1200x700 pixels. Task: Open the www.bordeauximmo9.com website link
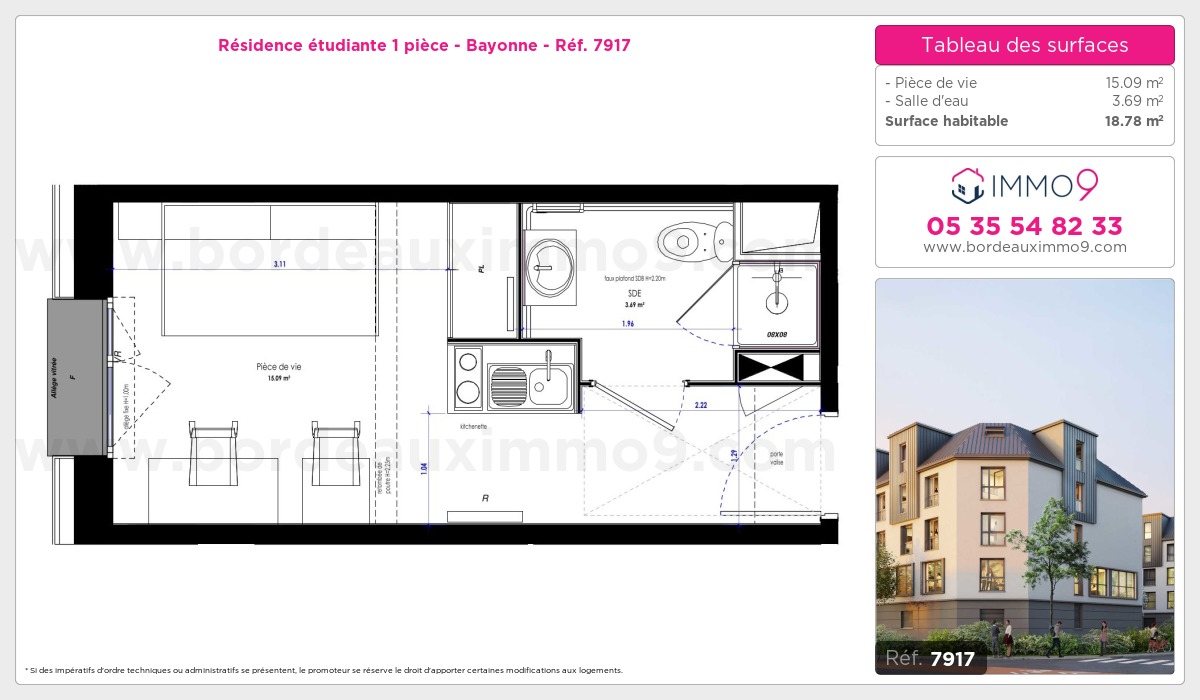[1024, 247]
